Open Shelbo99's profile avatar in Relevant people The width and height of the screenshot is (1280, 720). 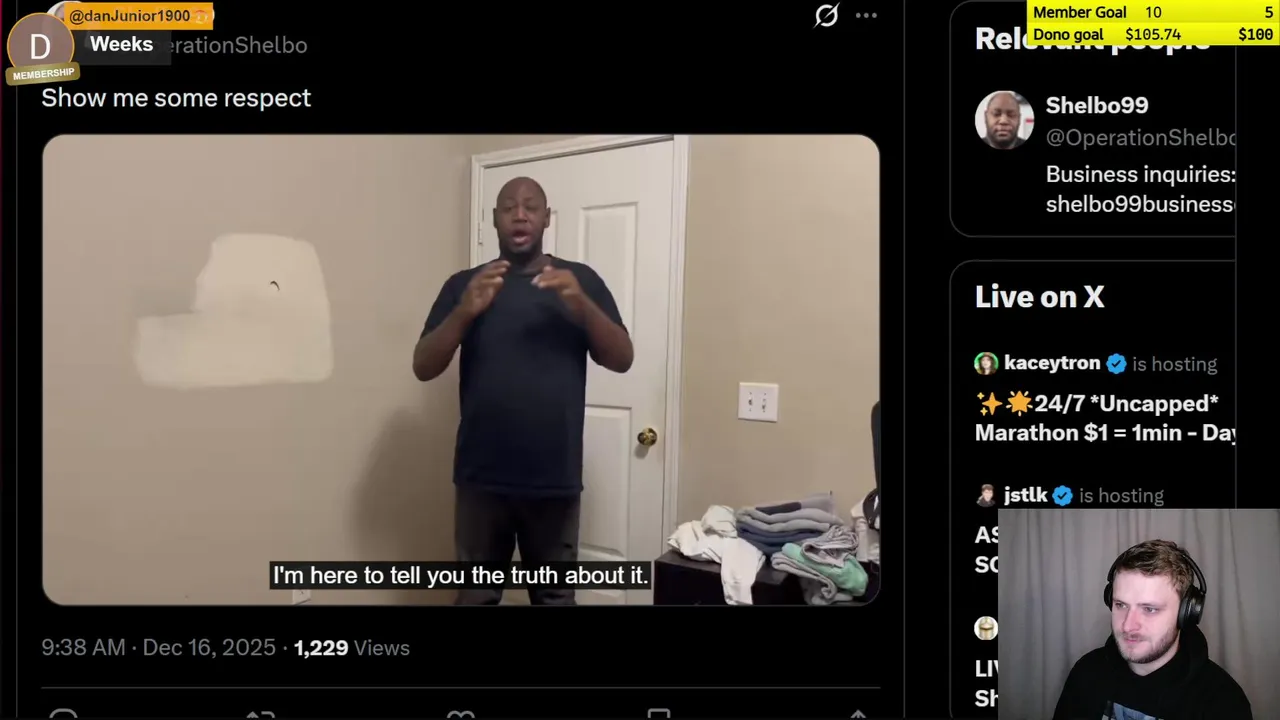click(x=1004, y=120)
